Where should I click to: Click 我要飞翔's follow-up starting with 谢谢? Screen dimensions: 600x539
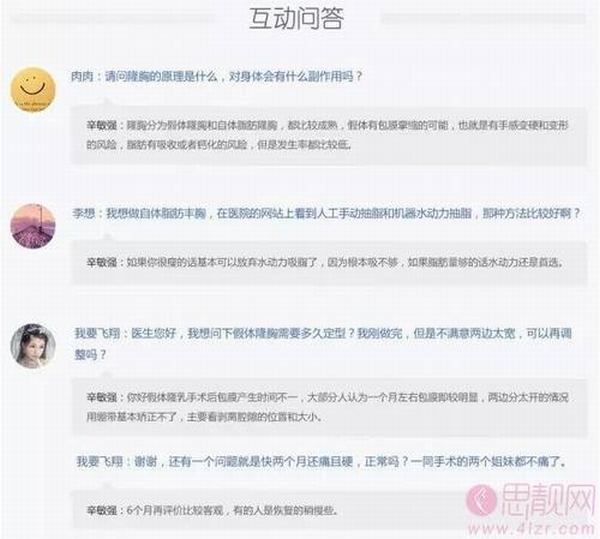(321, 461)
